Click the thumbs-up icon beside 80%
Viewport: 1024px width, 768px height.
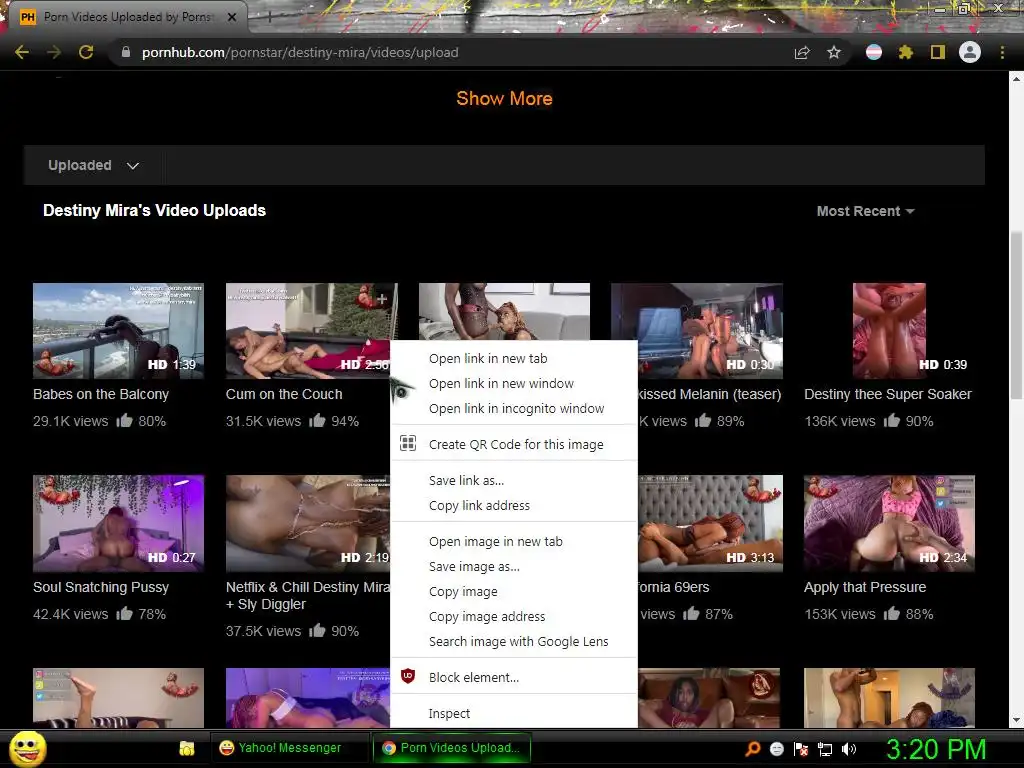pos(124,421)
